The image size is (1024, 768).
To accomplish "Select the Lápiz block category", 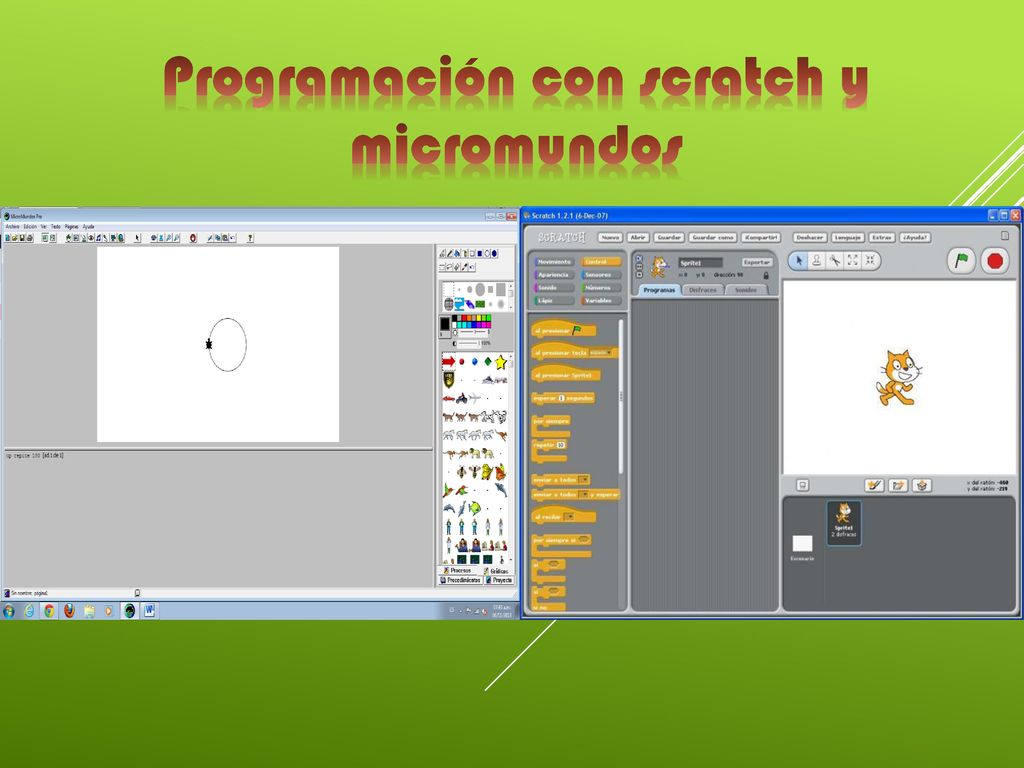I will tap(554, 300).
